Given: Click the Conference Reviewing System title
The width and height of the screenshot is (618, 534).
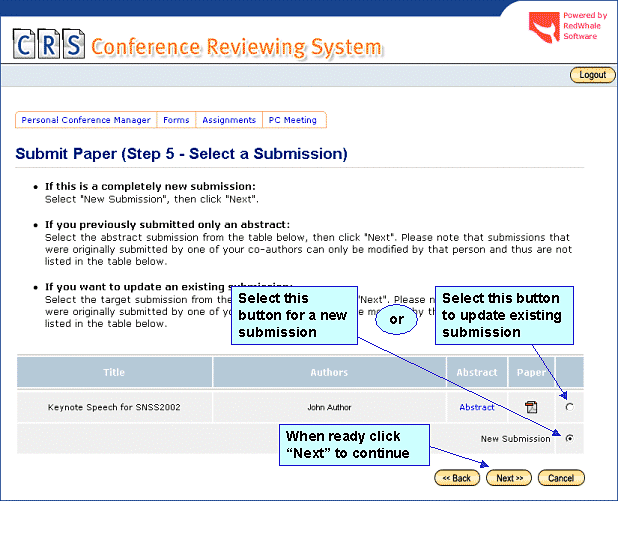Looking at the screenshot, I should pos(236,47).
